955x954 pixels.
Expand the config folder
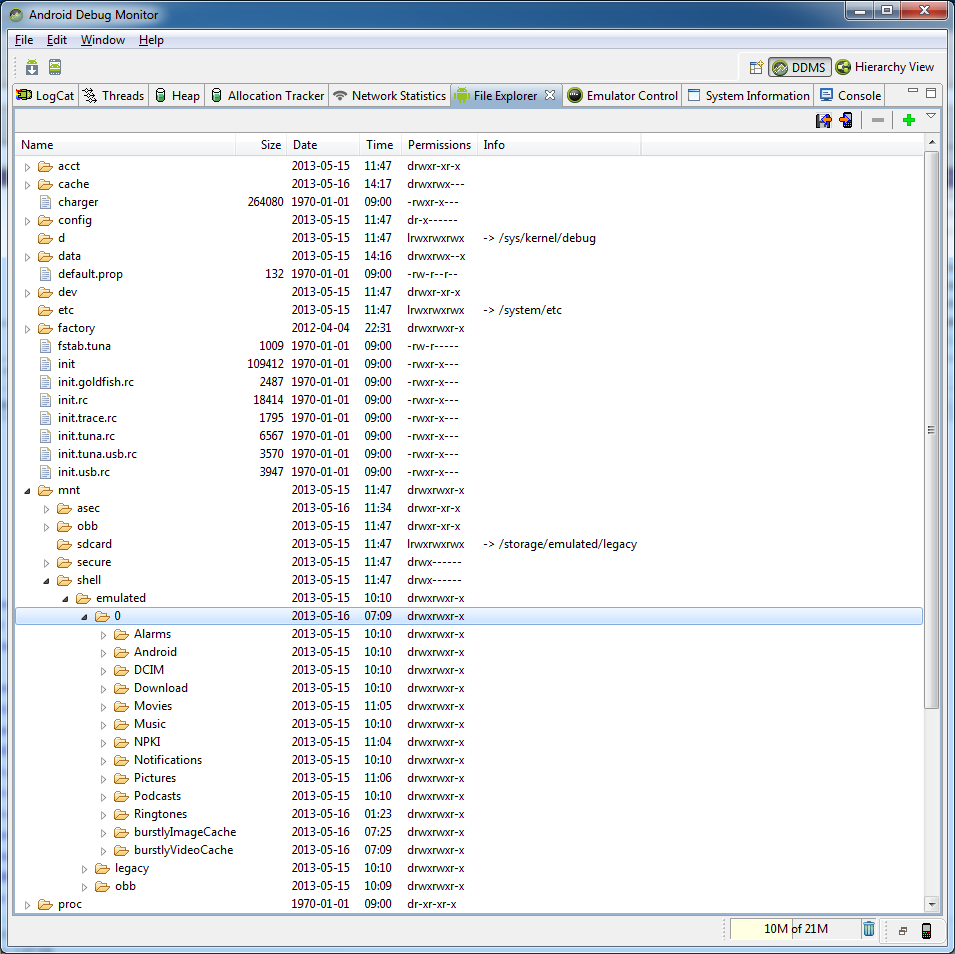[27, 221]
